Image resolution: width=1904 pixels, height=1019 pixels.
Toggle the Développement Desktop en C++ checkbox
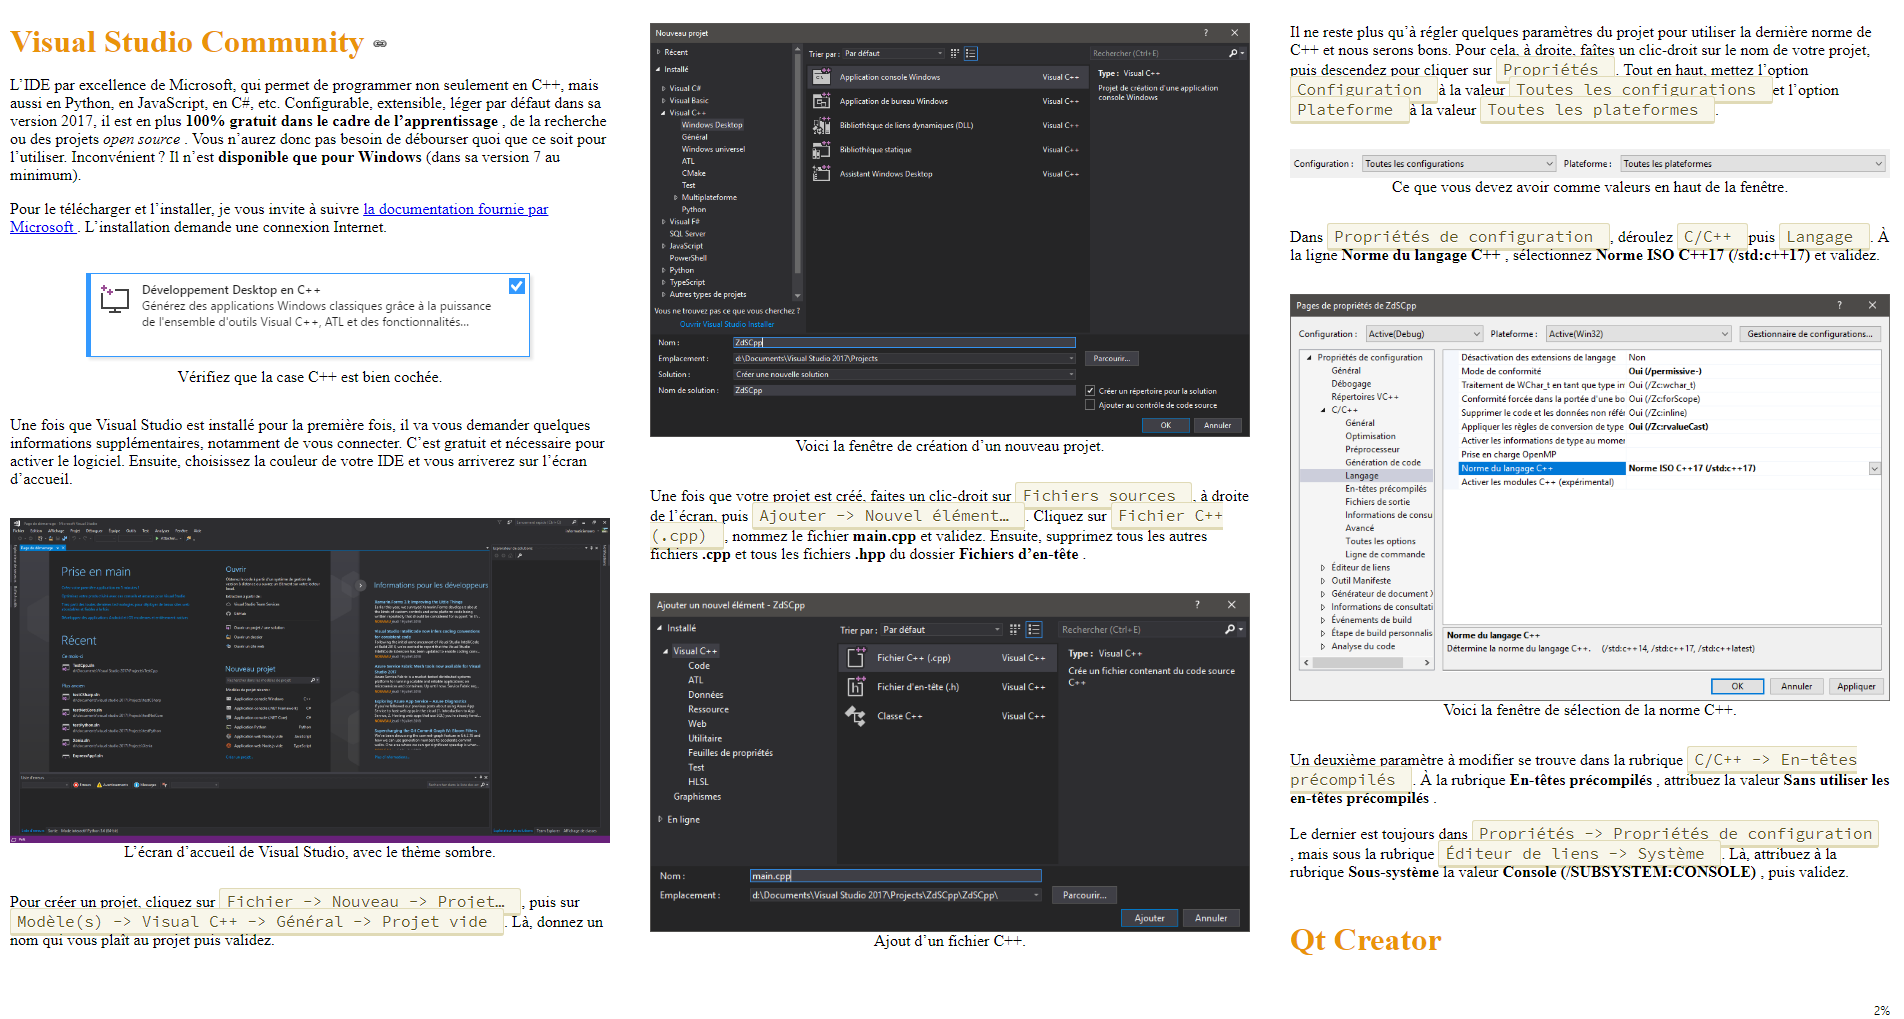(517, 286)
